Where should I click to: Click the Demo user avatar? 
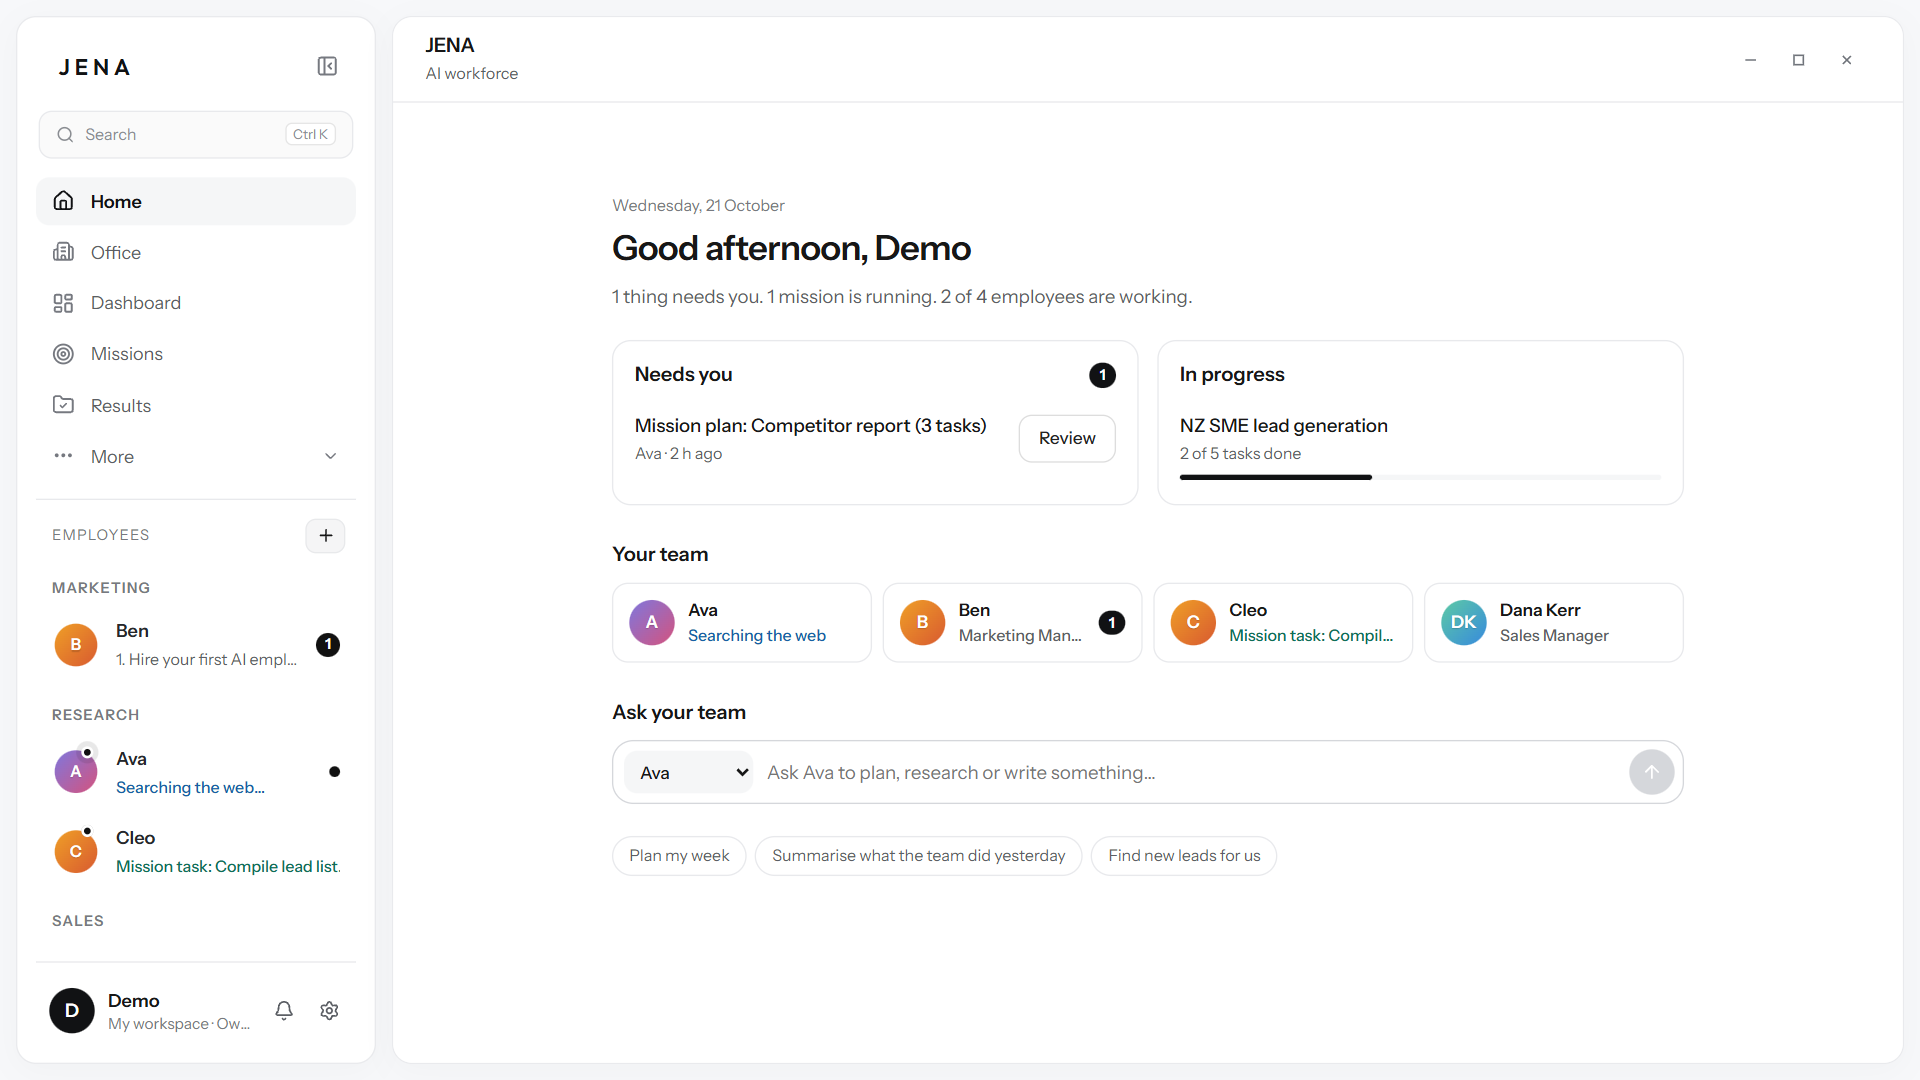[72, 1011]
